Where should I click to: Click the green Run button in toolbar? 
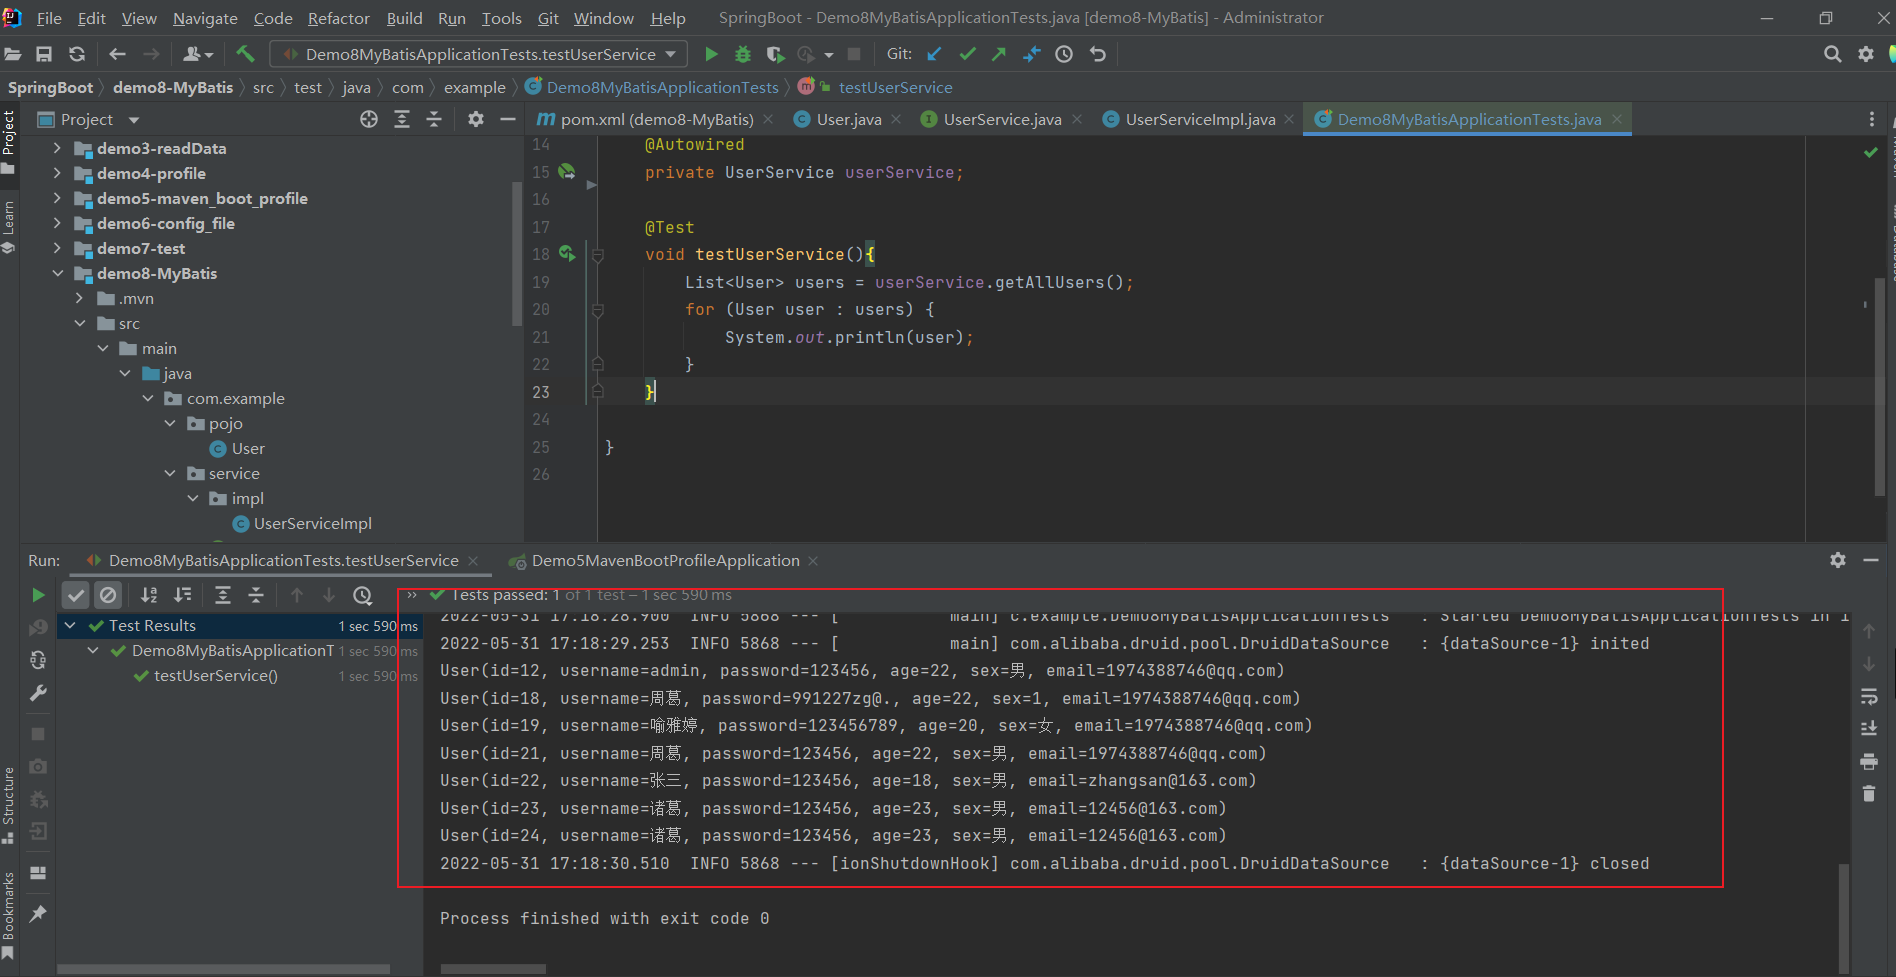pyautogui.click(x=711, y=54)
